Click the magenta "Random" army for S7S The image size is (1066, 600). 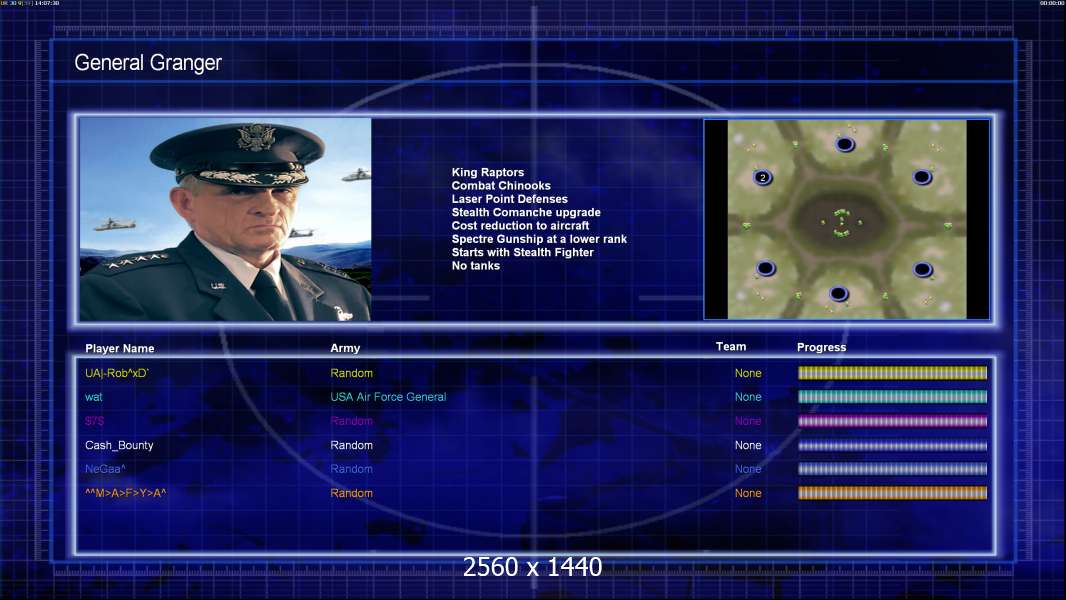tap(351, 421)
